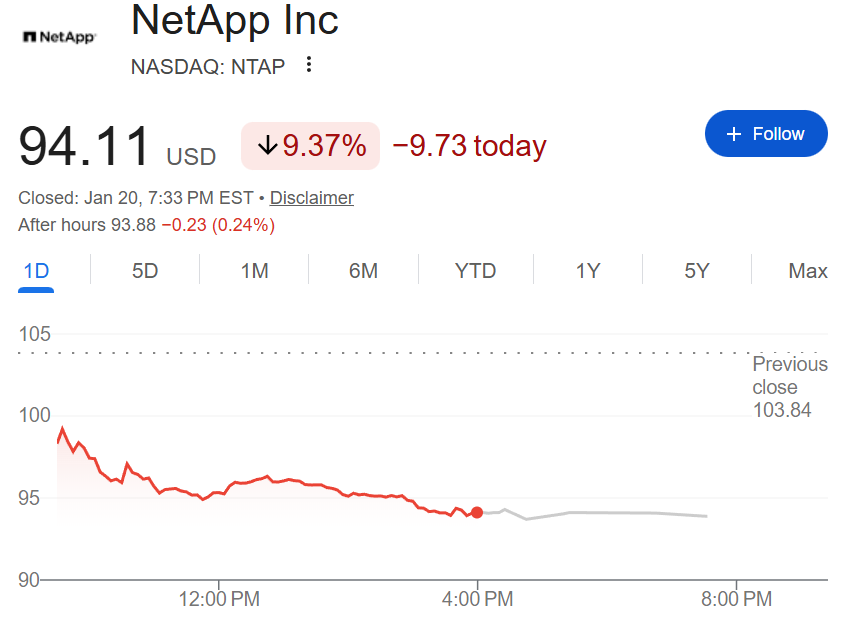Show the 1M chart range
Screen dimensions: 843x630
click(254, 270)
